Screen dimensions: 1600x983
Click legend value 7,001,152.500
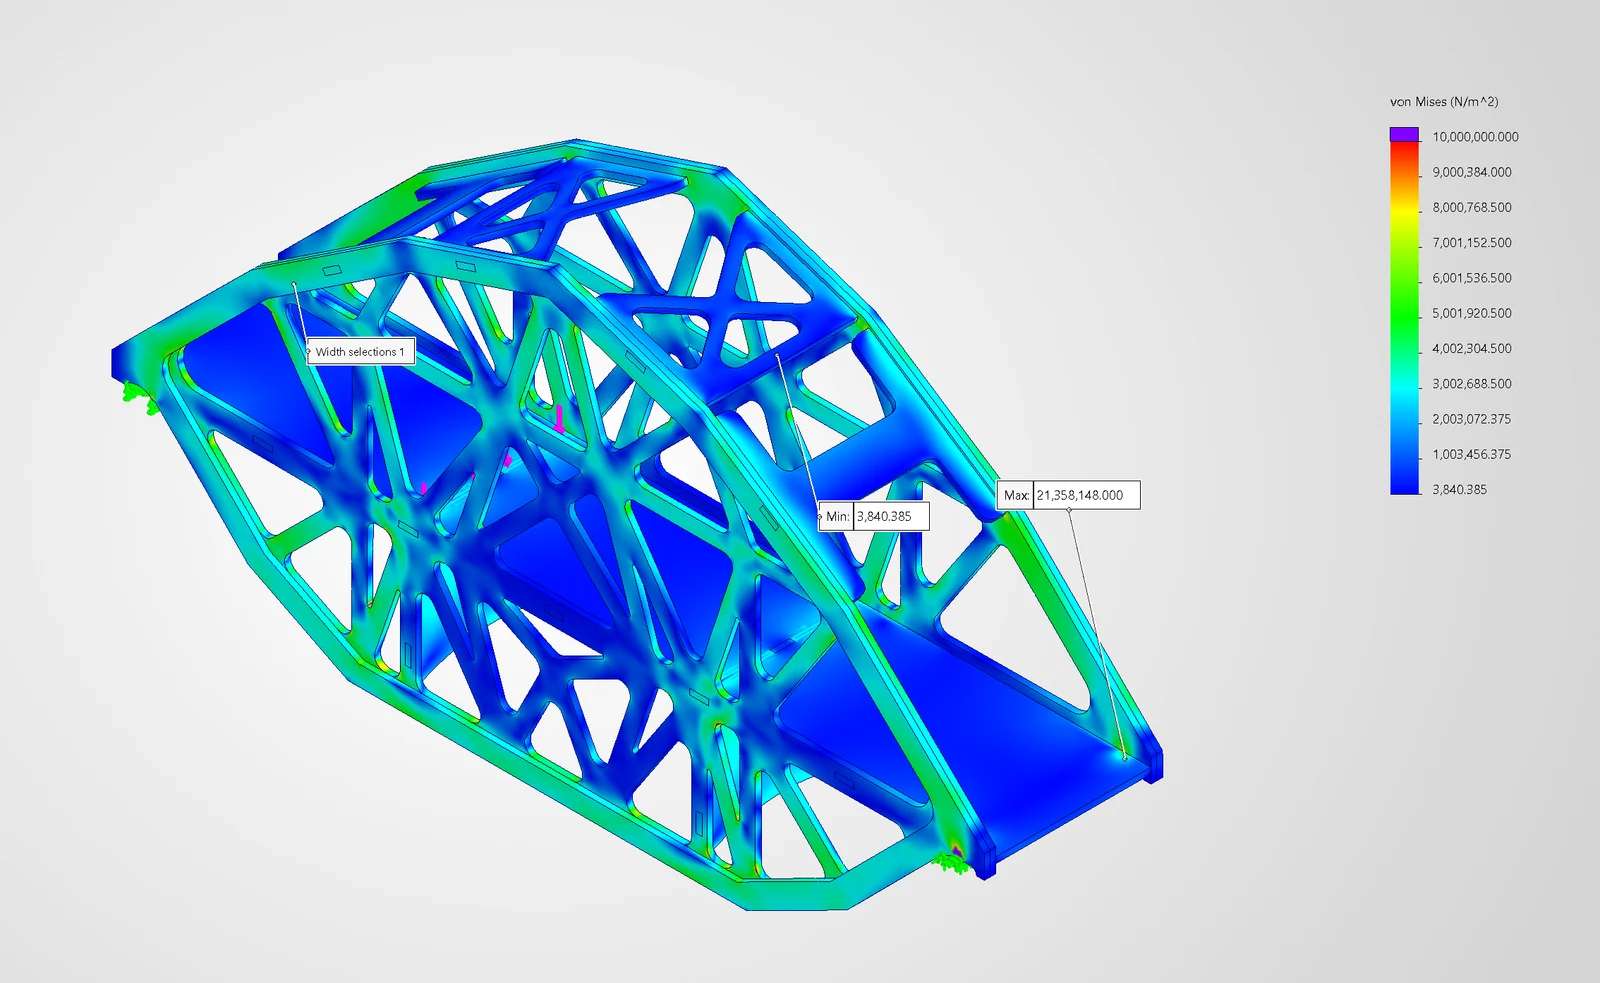(x=1472, y=243)
